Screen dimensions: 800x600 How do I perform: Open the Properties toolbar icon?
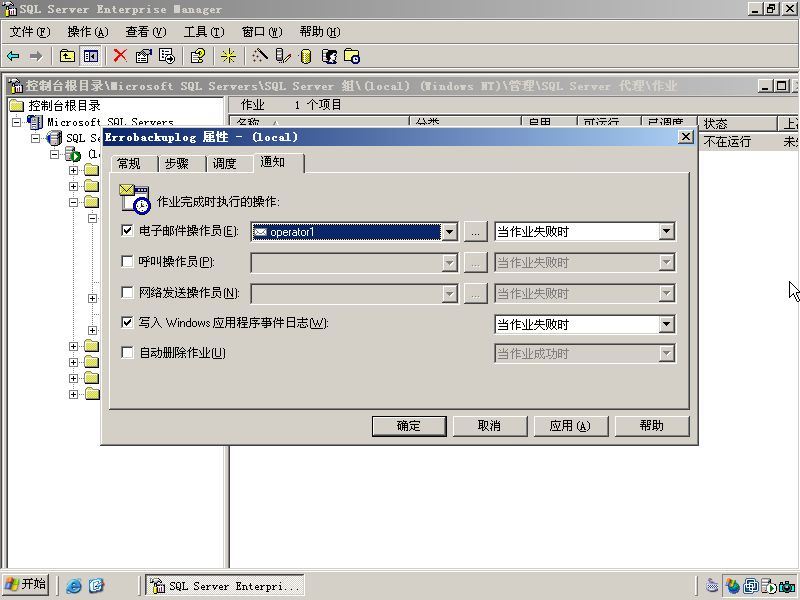tap(143, 56)
